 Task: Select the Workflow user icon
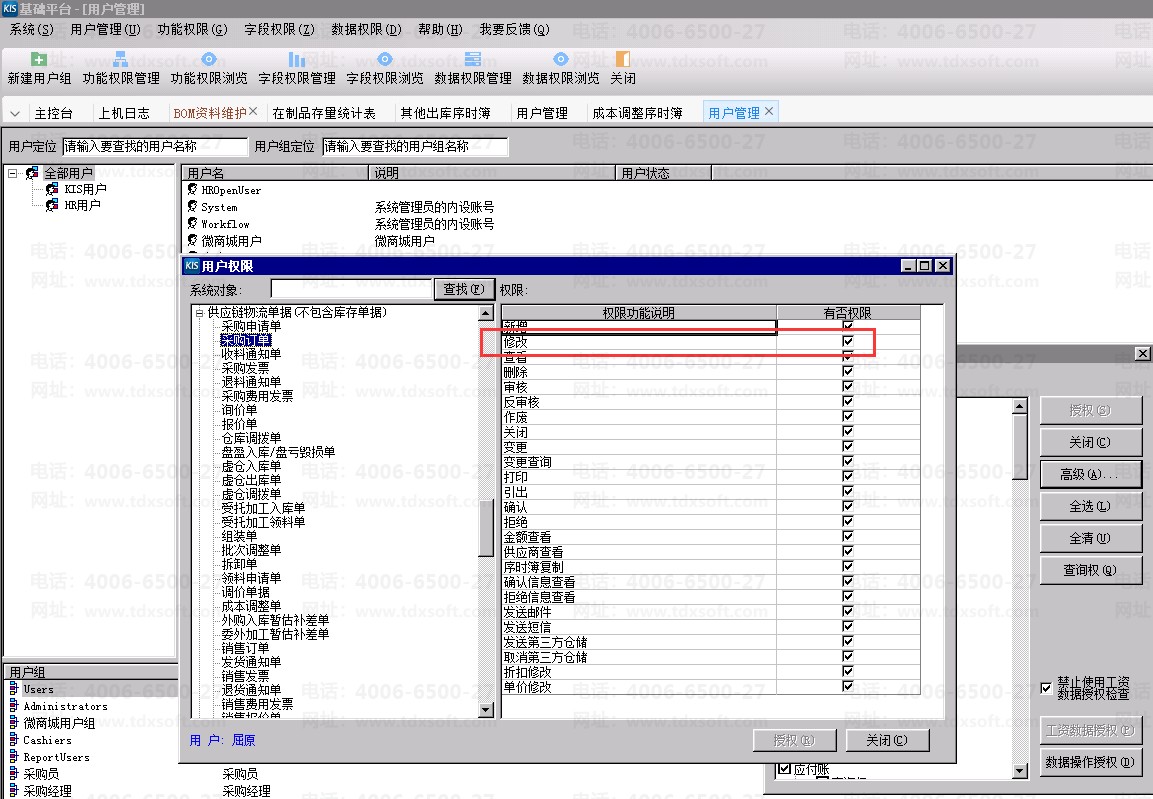point(193,223)
